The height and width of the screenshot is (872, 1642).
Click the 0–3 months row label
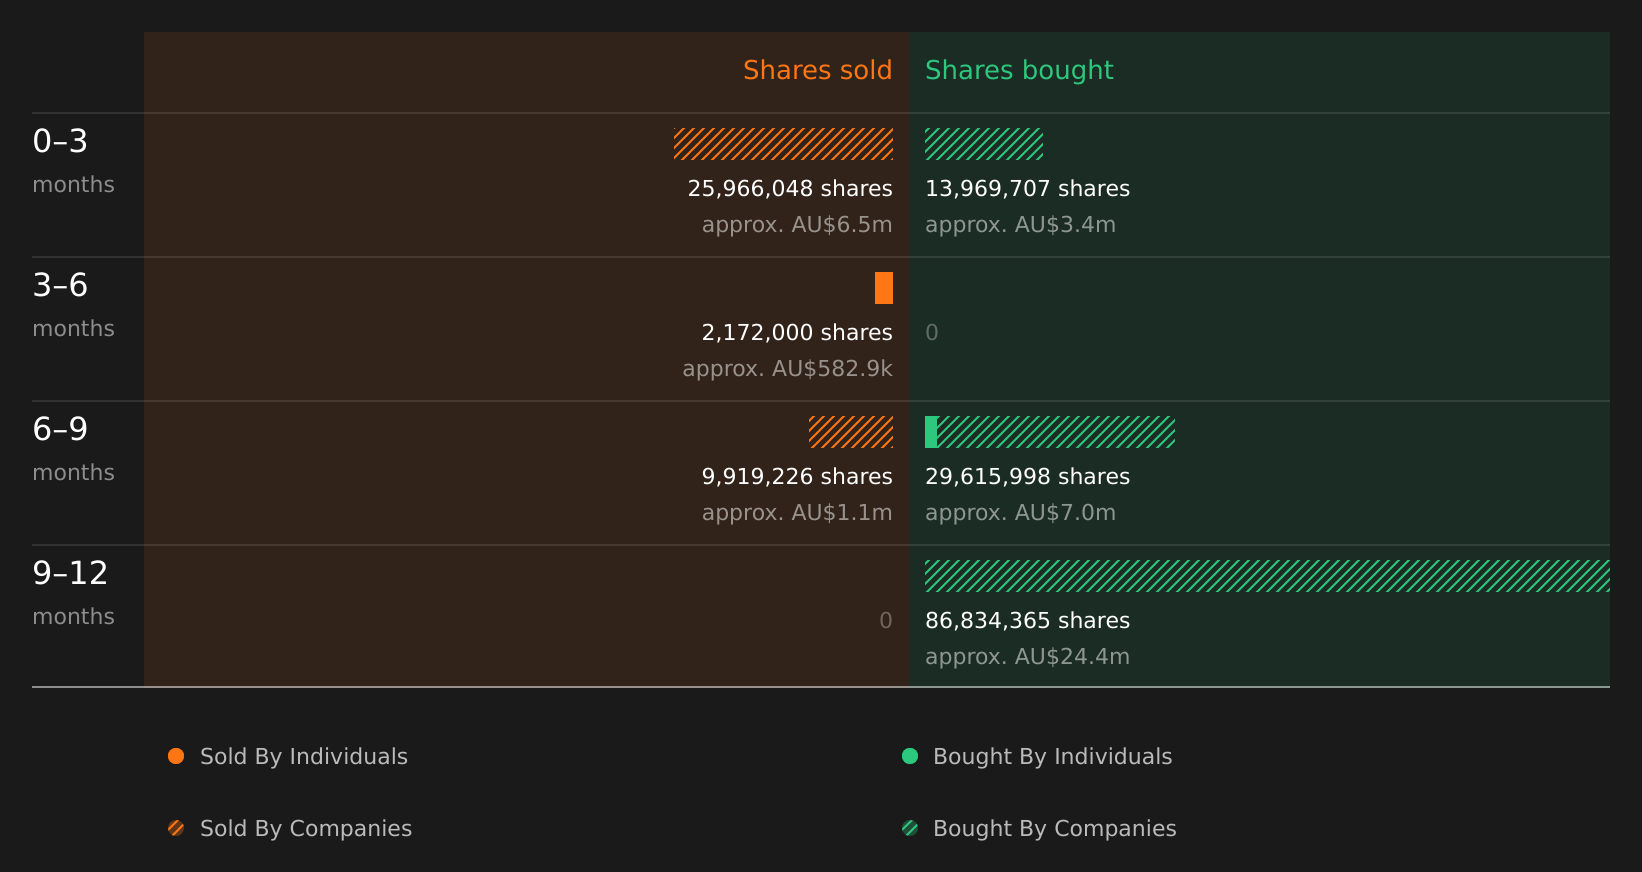pyautogui.click(x=73, y=161)
